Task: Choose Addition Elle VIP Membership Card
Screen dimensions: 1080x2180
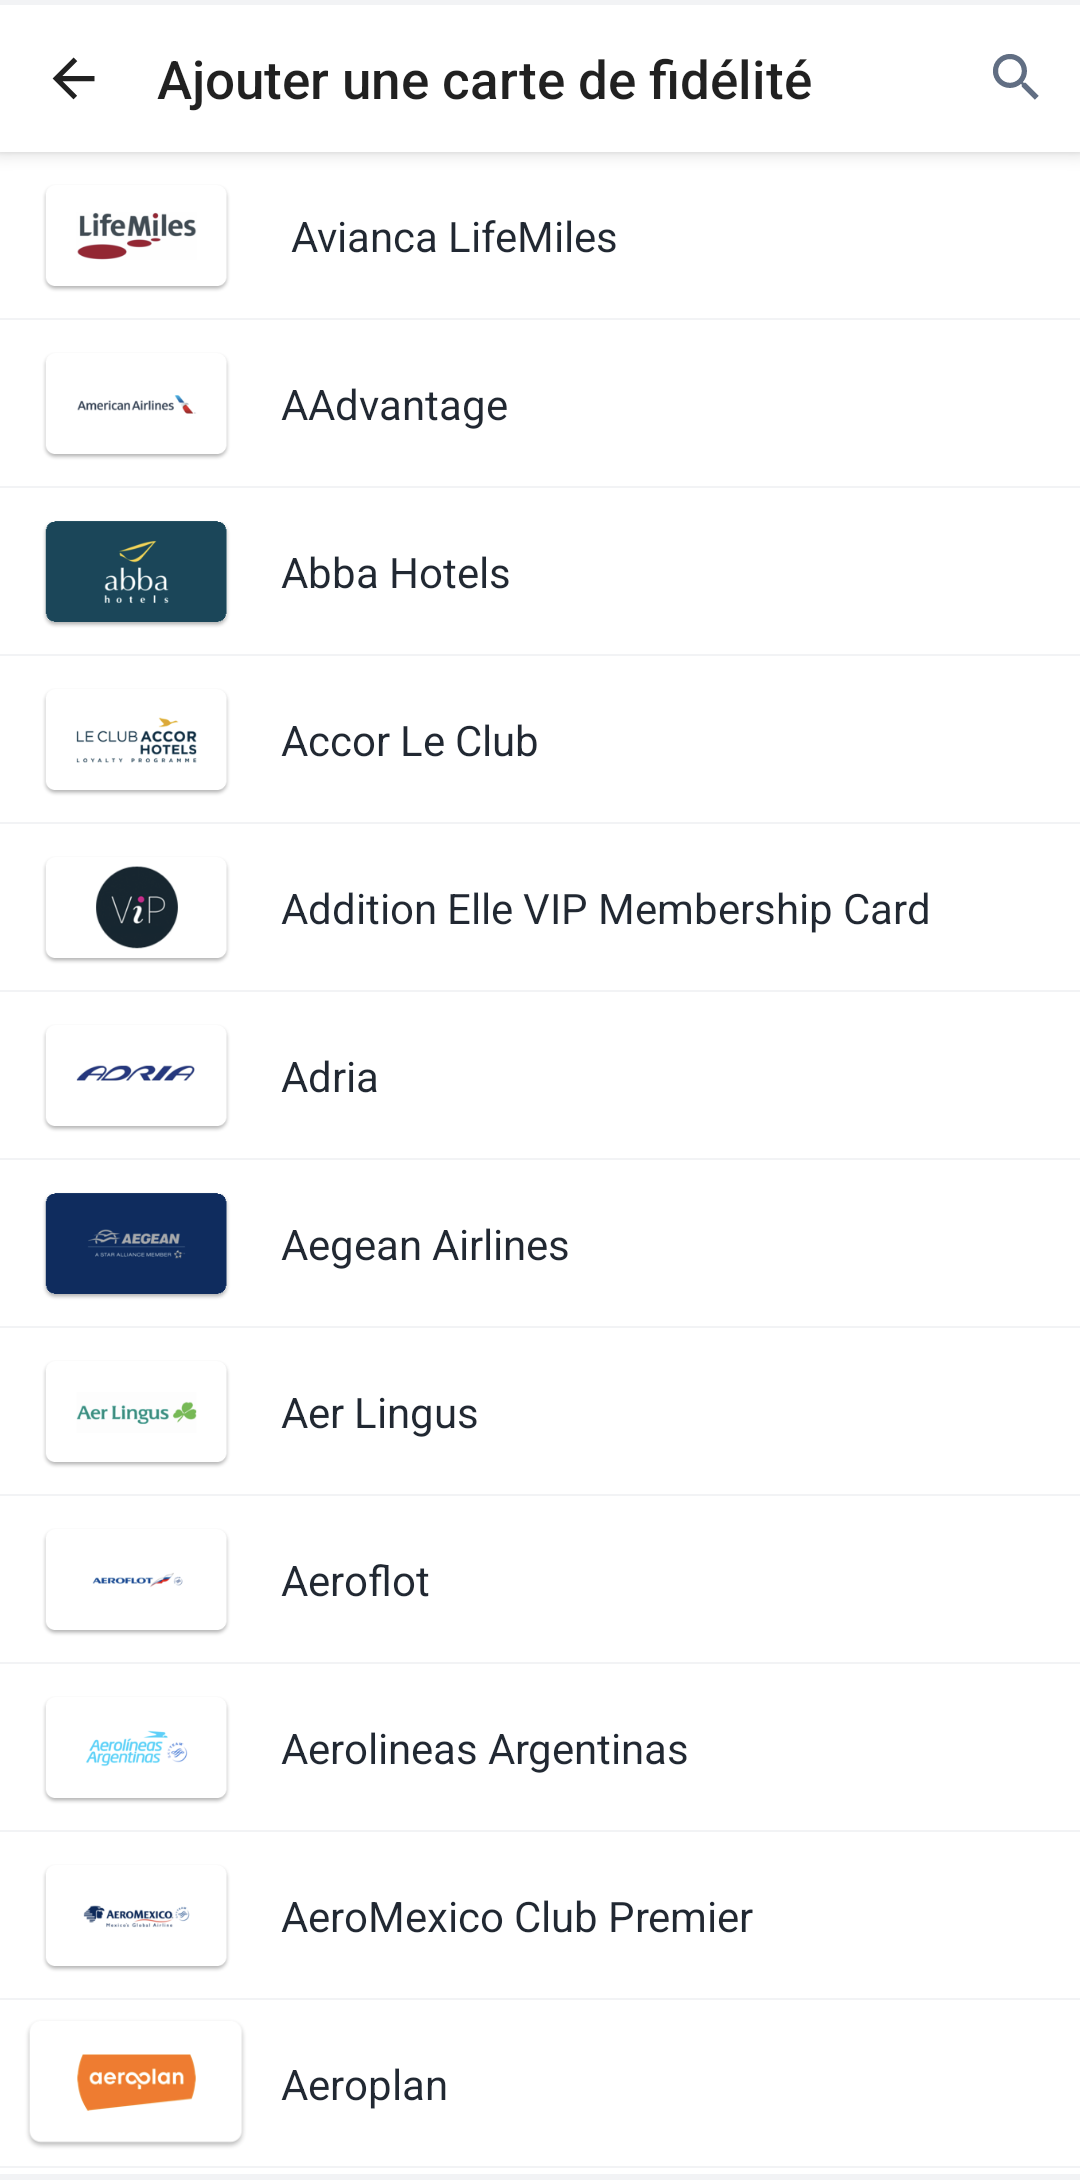Action: (x=540, y=909)
